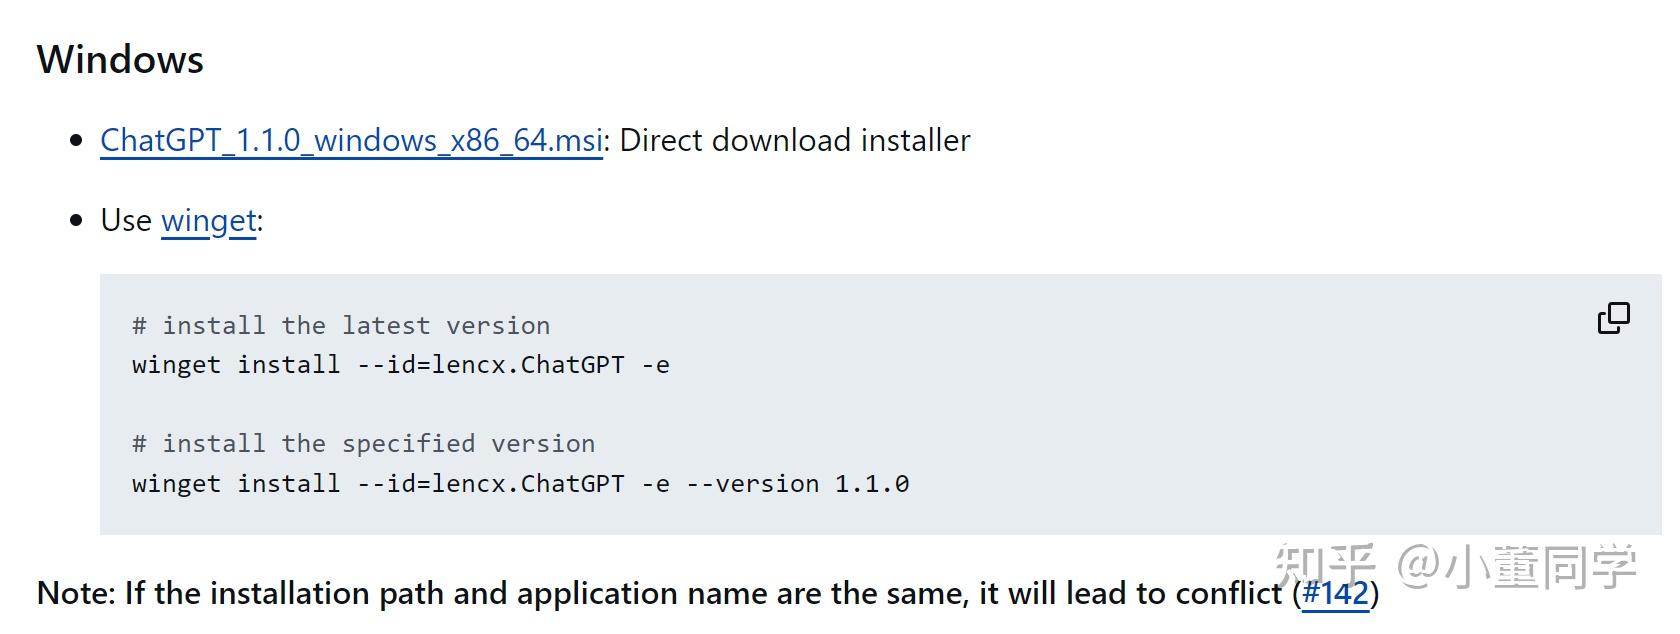Click the first winget install command line
The height and width of the screenshot is (634, 1680).
(x=400, y=365)
